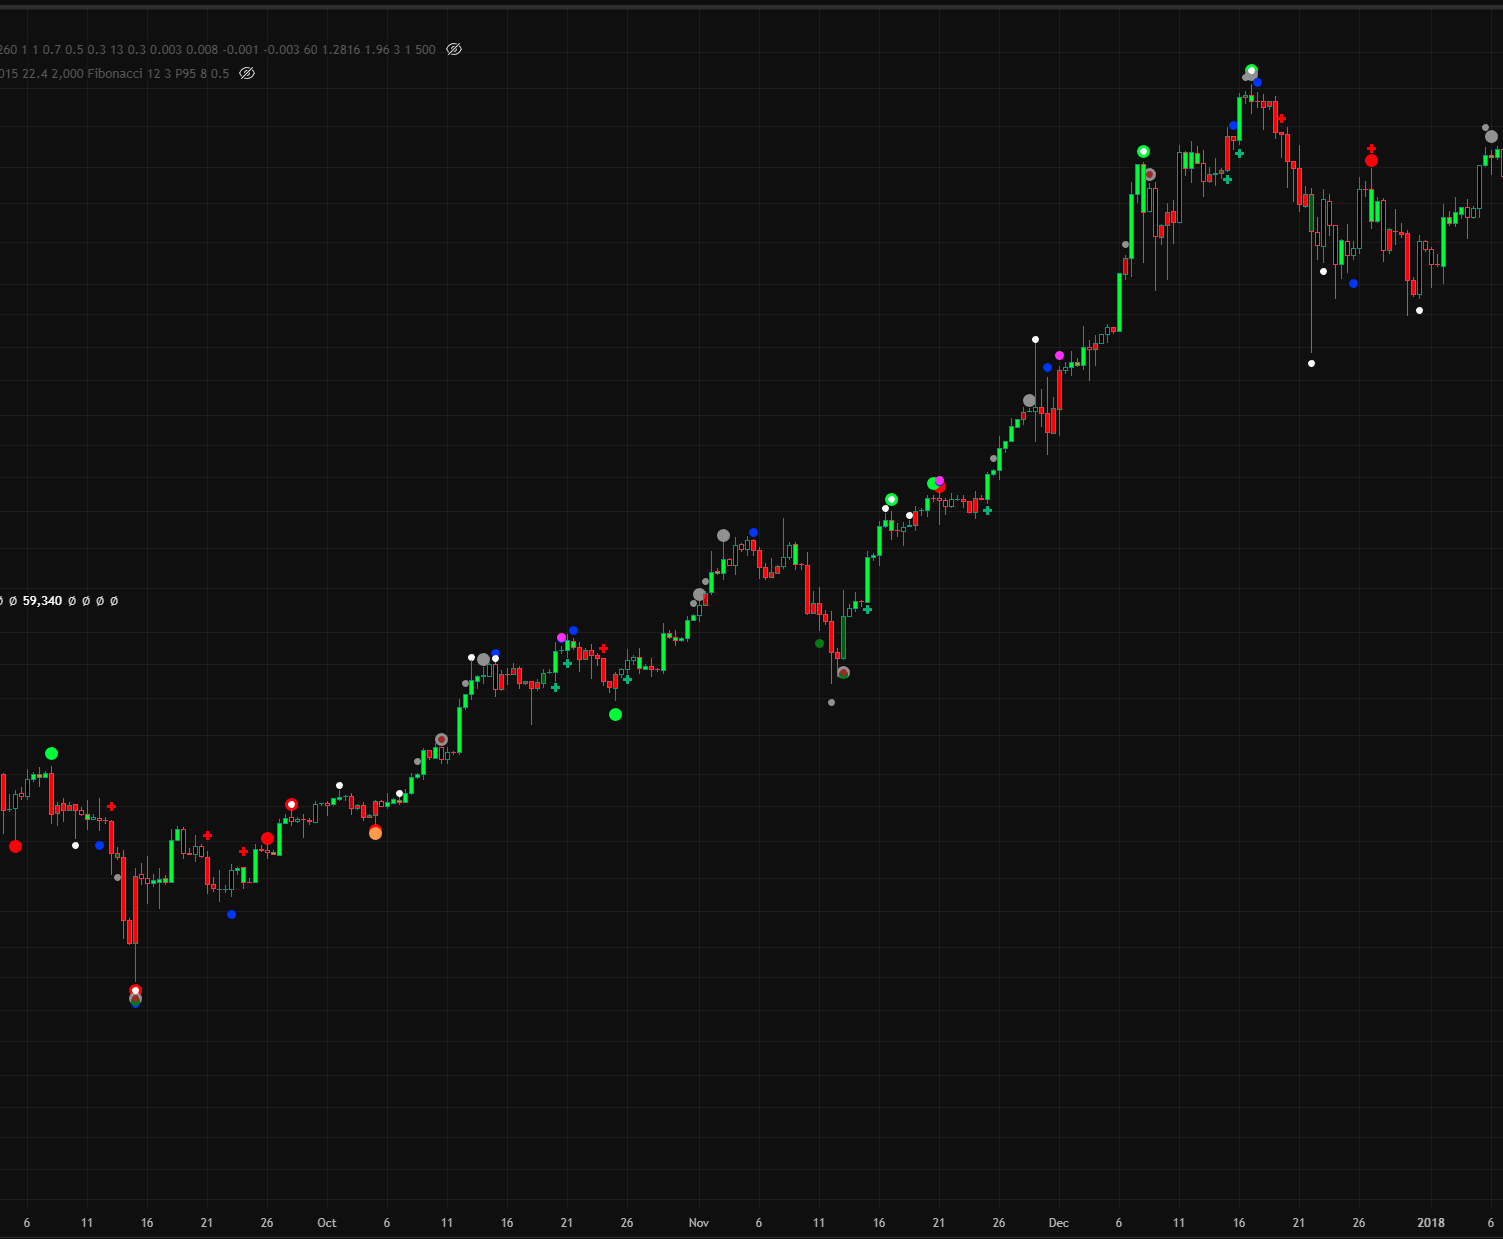The height and width of the screenshot is (1239, 1503).
Task: Toggle visibility of the indicator ending in 500
Action: [454, 49]
